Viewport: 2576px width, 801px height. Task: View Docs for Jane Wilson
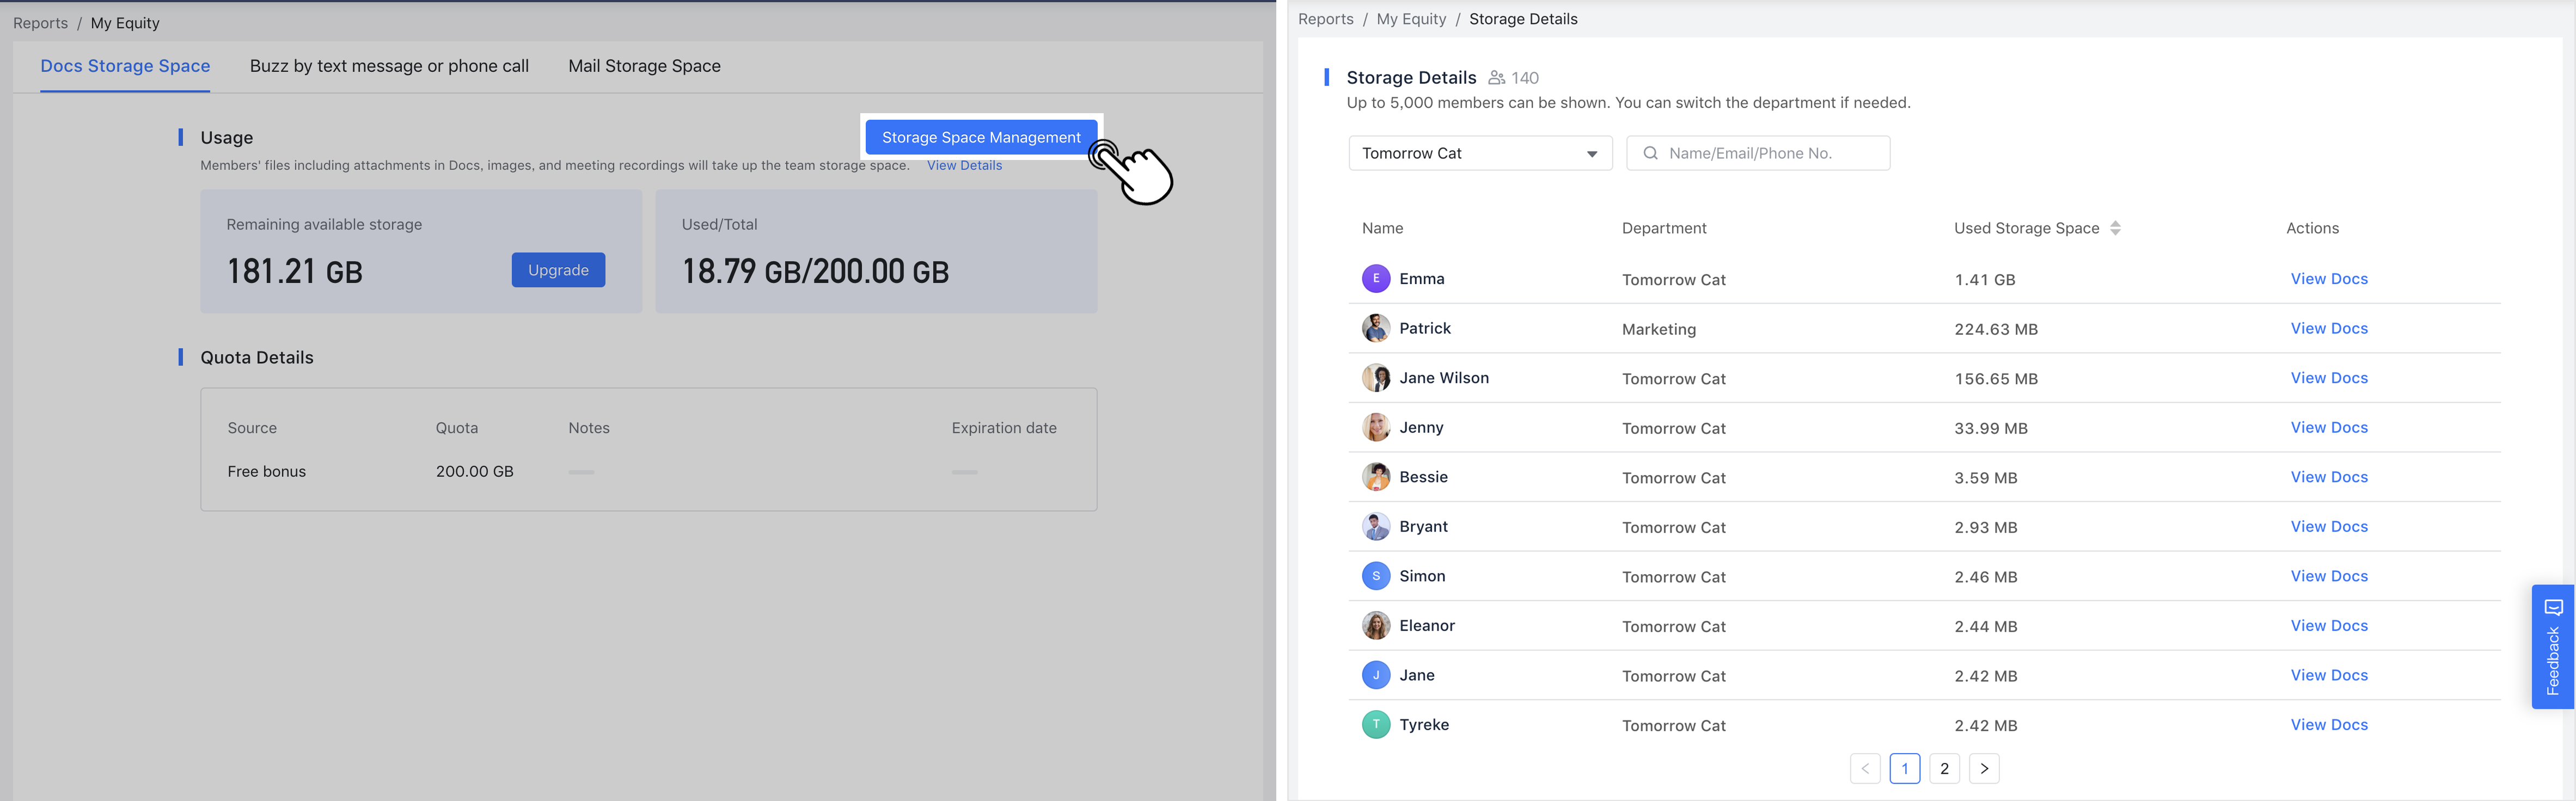[x=2329, y=378]
